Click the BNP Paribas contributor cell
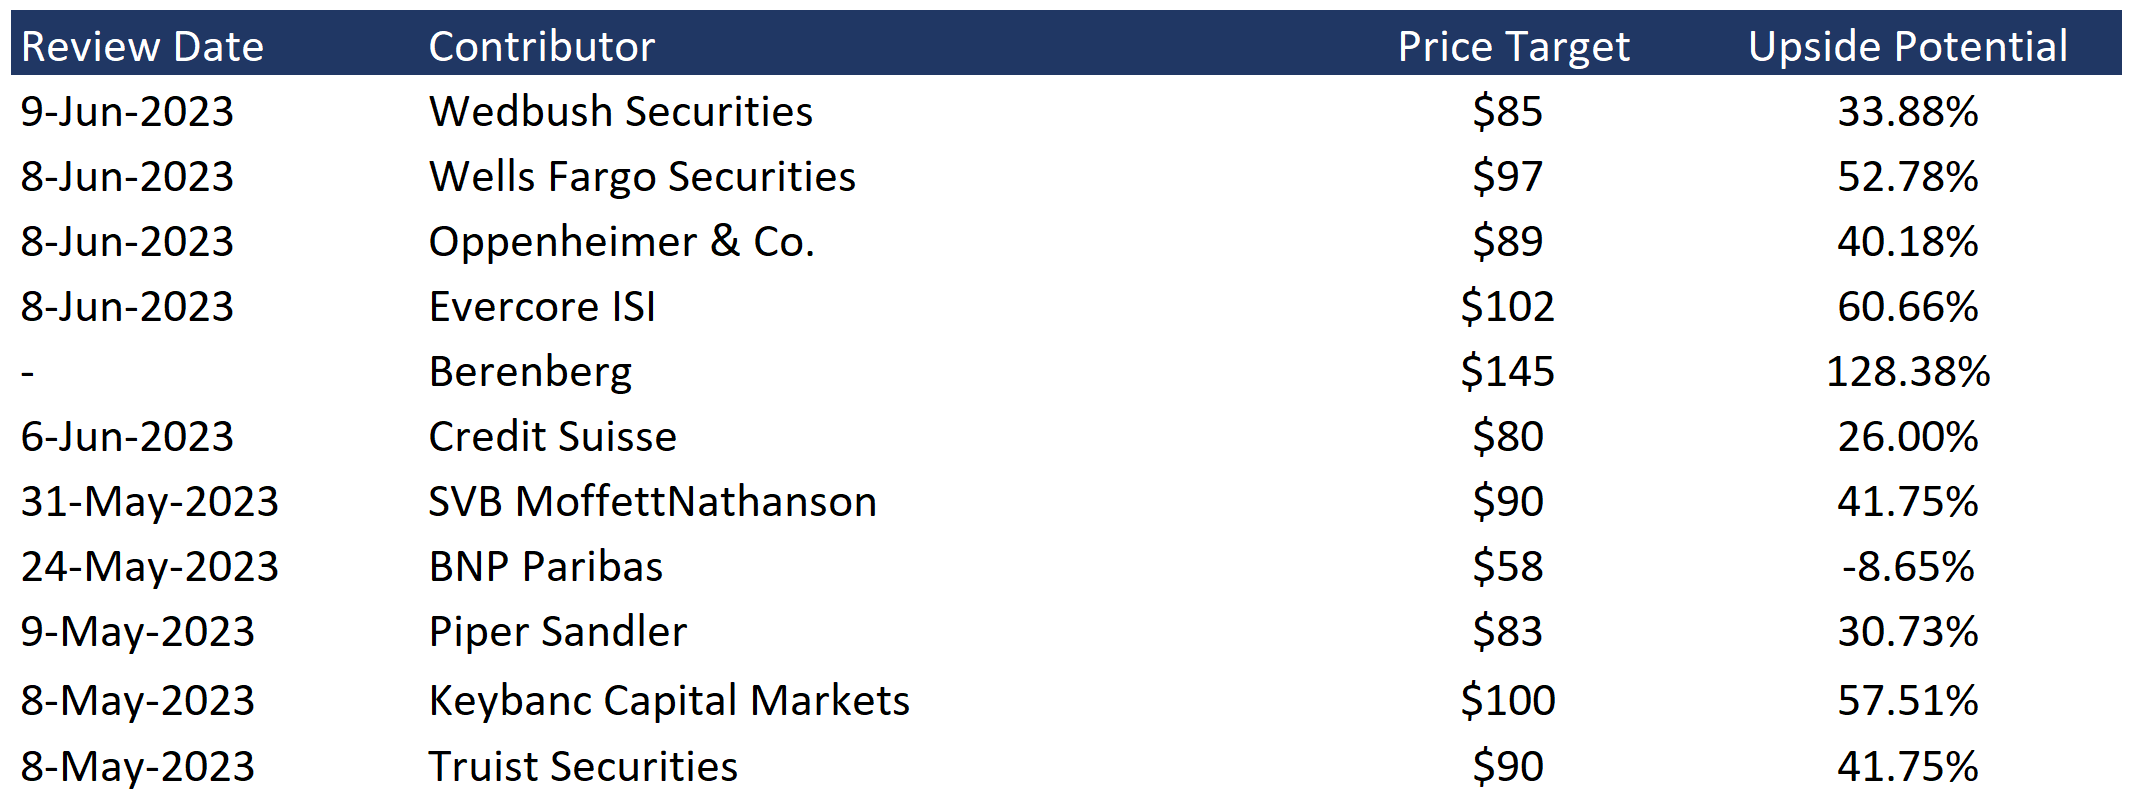 click(546, 567)
